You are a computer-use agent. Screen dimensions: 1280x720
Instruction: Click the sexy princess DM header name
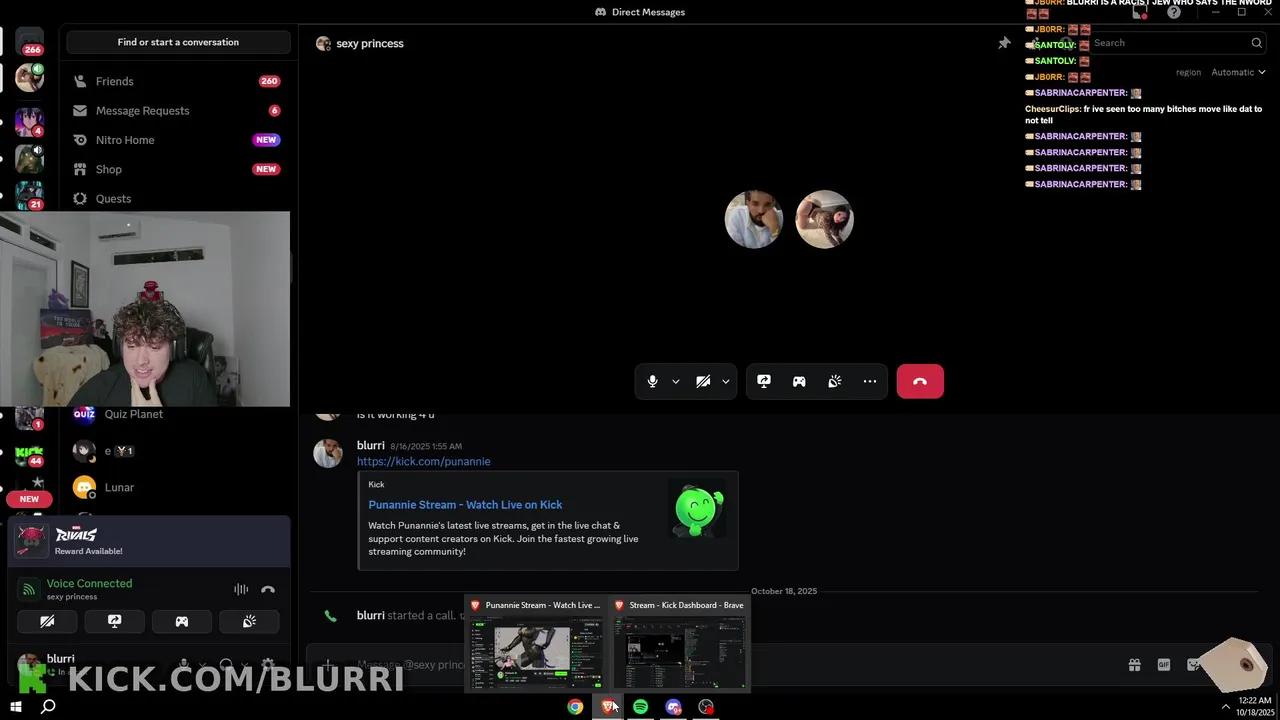pos(370,44)
